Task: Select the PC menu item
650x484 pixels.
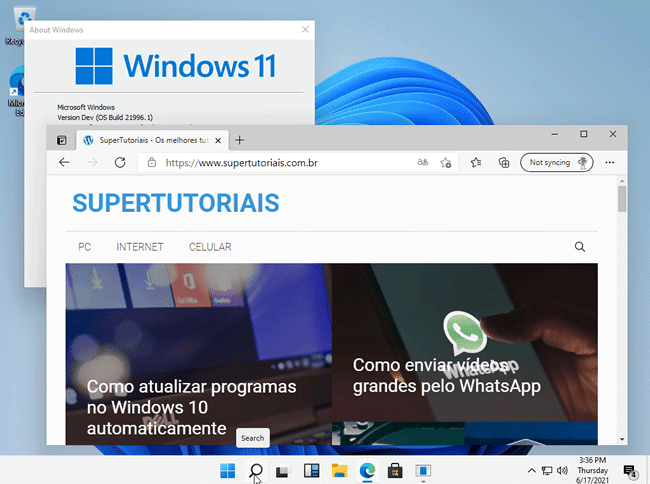Action: point(85,247)
